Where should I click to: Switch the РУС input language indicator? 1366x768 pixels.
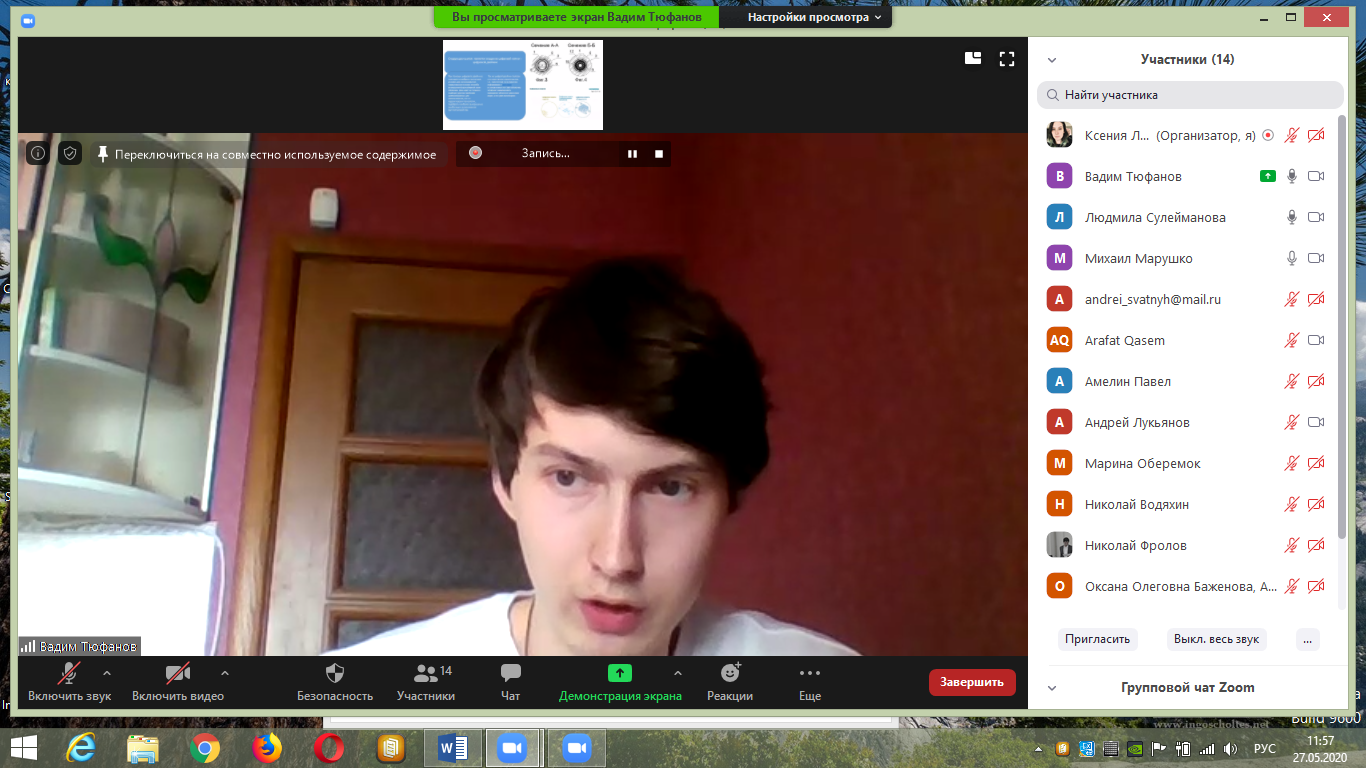[1265, 748]
